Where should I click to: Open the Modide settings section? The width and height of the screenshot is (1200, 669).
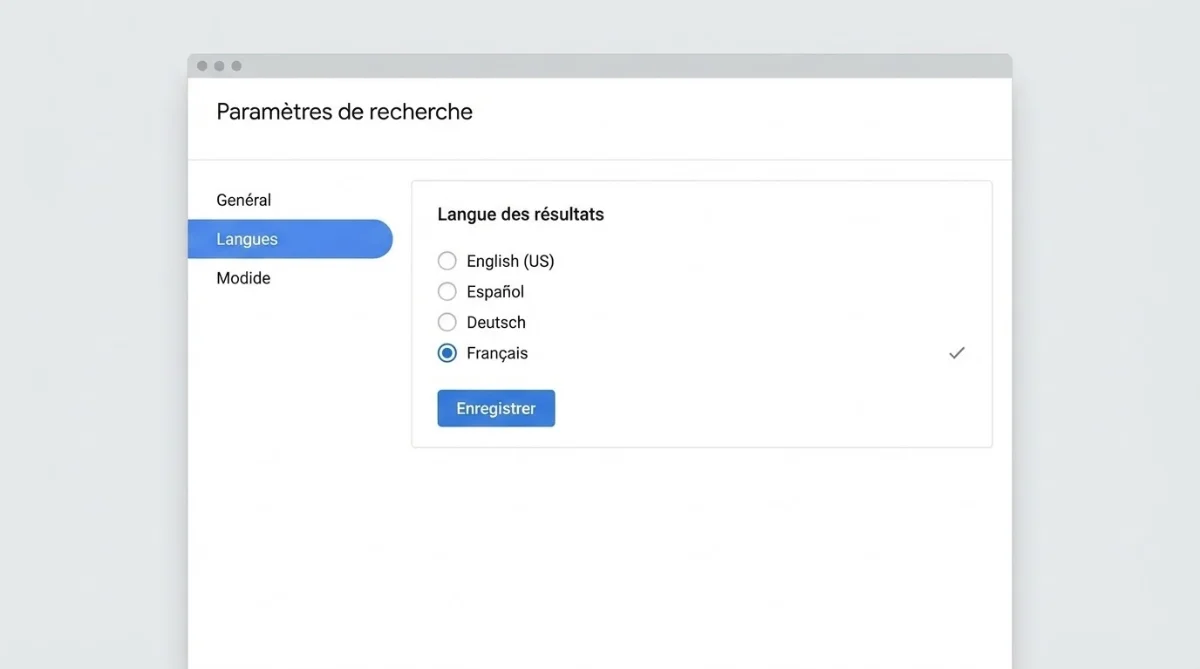tap(243, 278)
